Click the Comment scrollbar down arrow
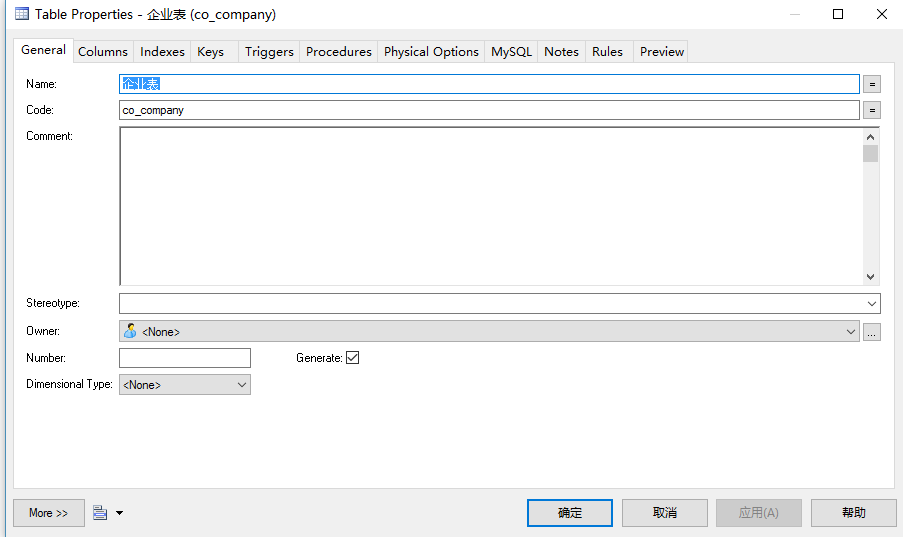Image resolution: width=903 pixels, height=537 pixels. tap(870, 277)
